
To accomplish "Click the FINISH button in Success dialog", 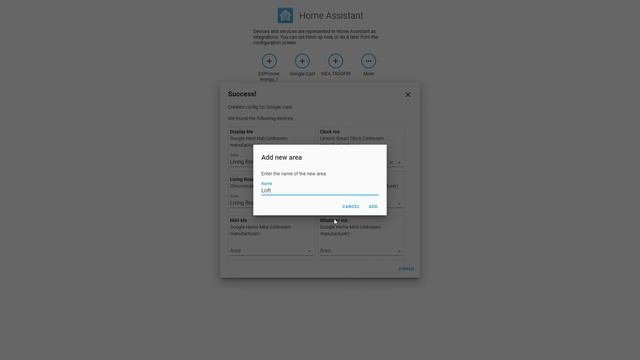I will point(406,269).
